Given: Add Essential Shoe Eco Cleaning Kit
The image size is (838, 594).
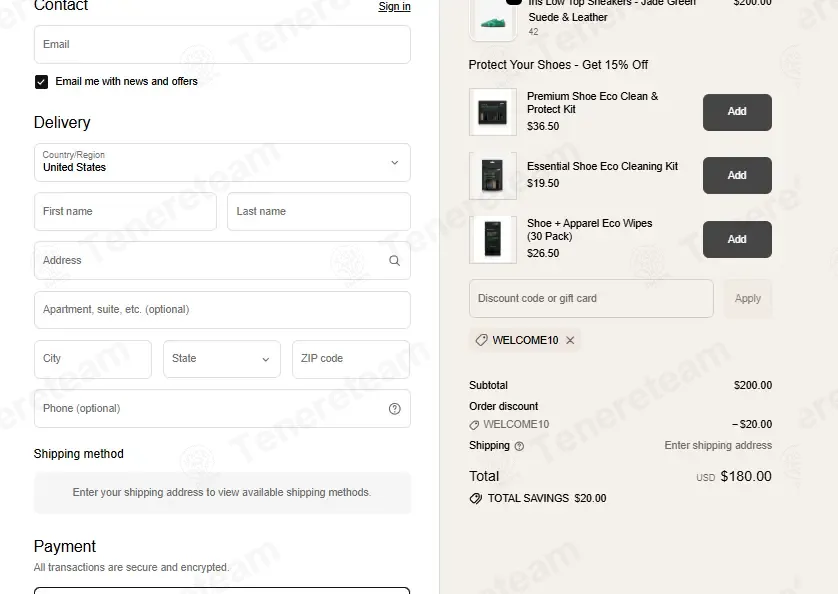Looking at the screenshot, I should click(x=737, y=175).
